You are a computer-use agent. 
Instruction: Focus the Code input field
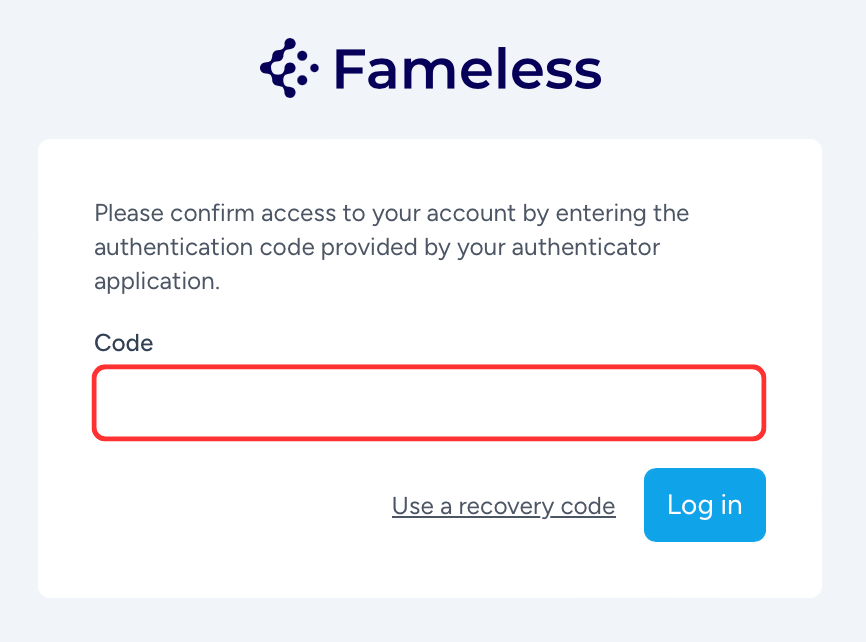[429, 403]
